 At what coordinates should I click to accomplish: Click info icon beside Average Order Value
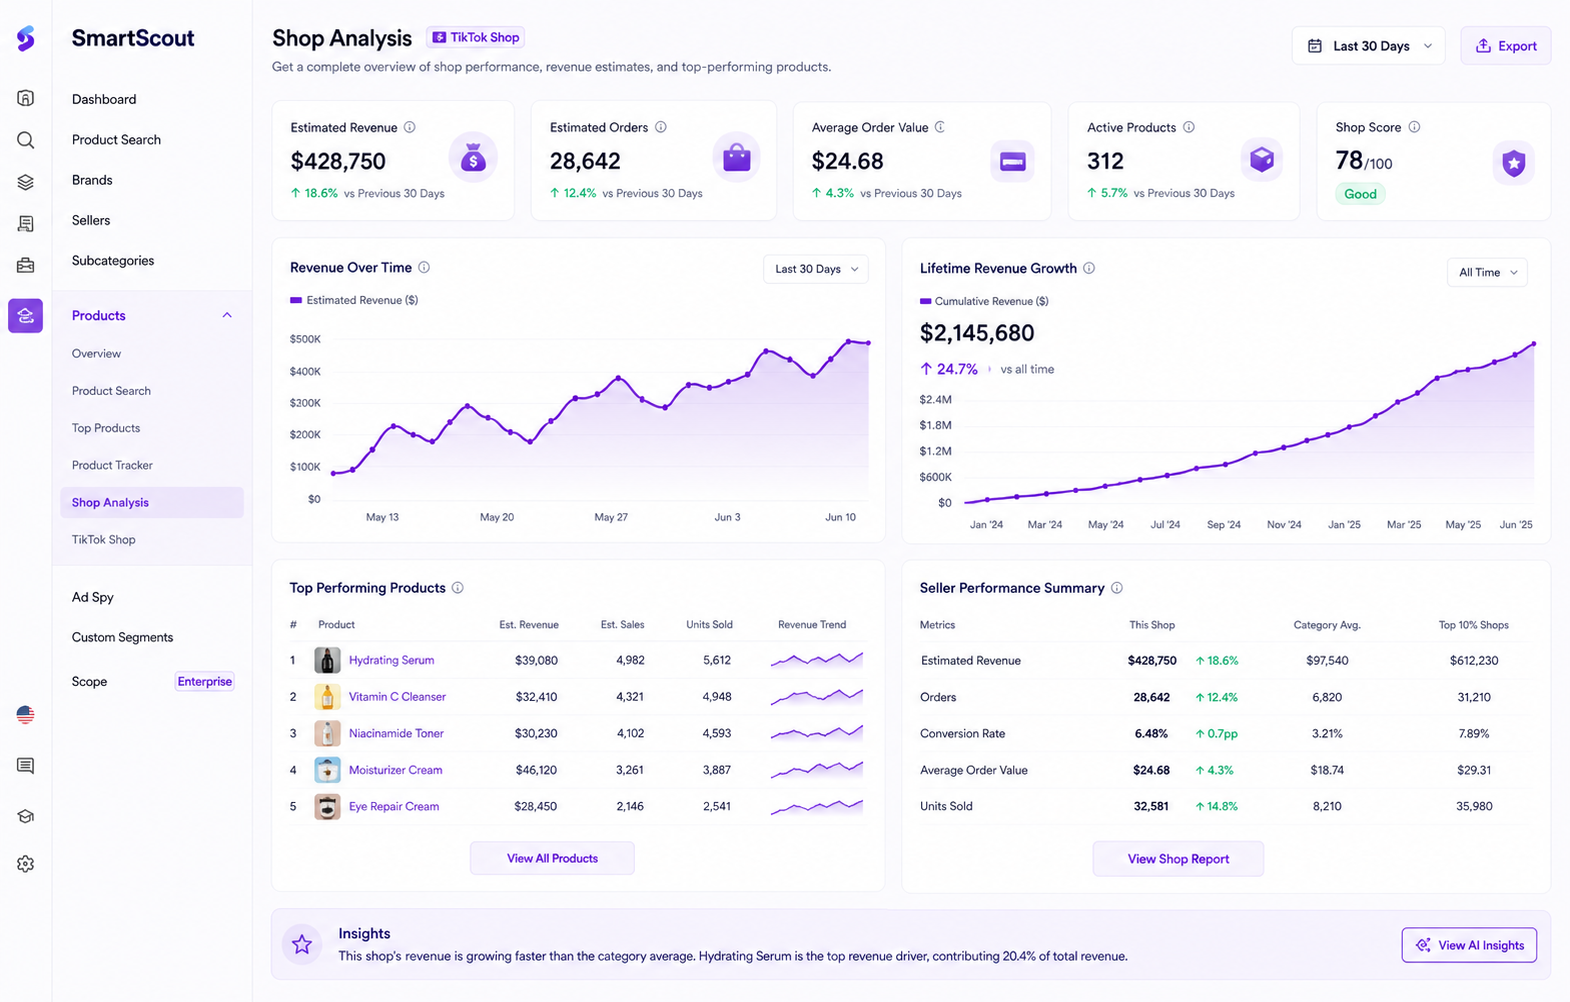[940, 127]
